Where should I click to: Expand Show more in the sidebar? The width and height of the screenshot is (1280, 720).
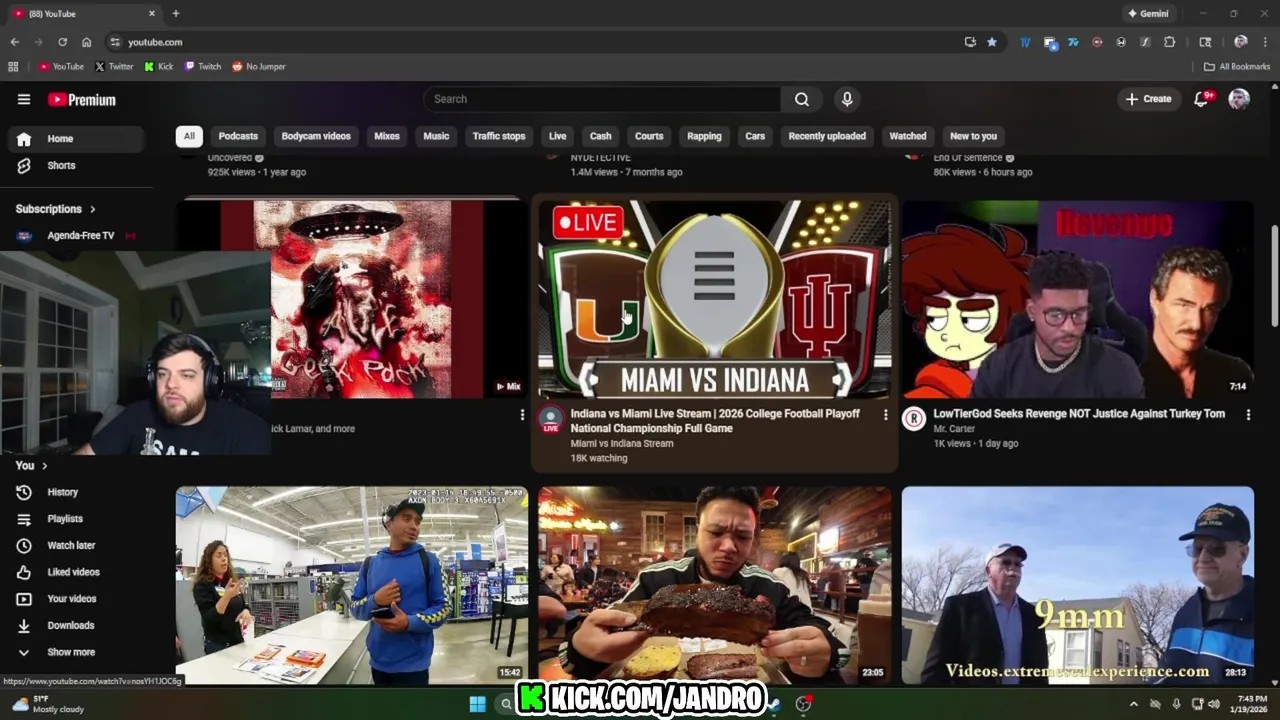71,652
